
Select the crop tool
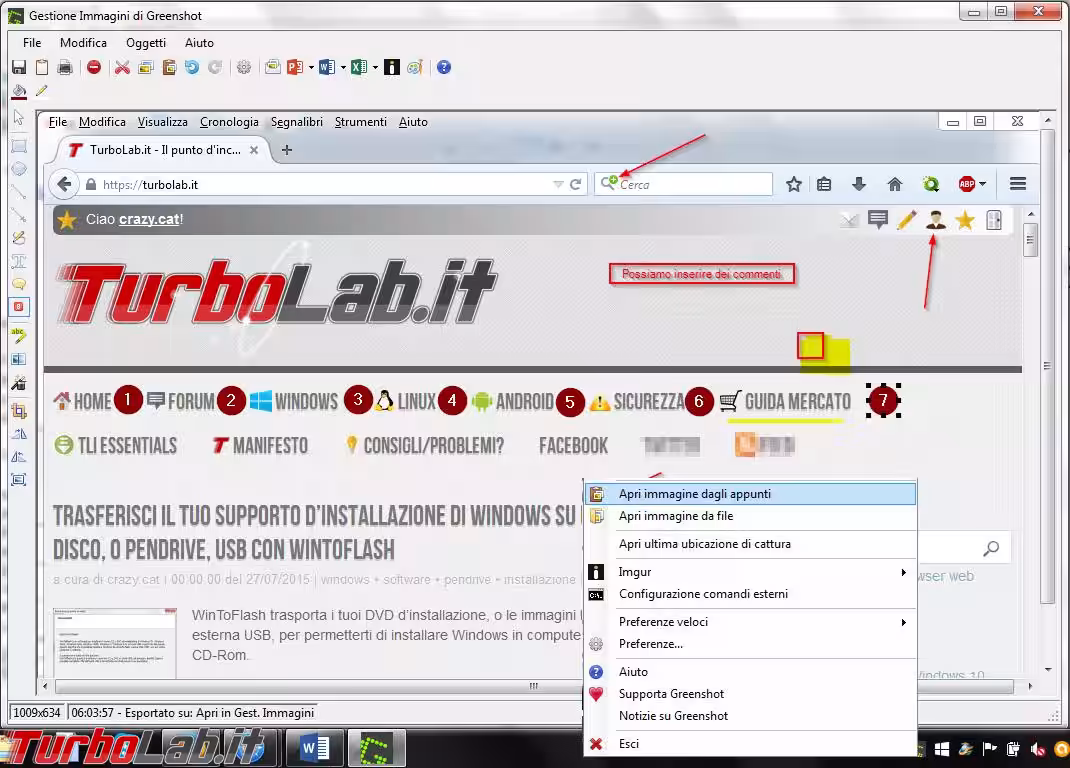point(19,410)
